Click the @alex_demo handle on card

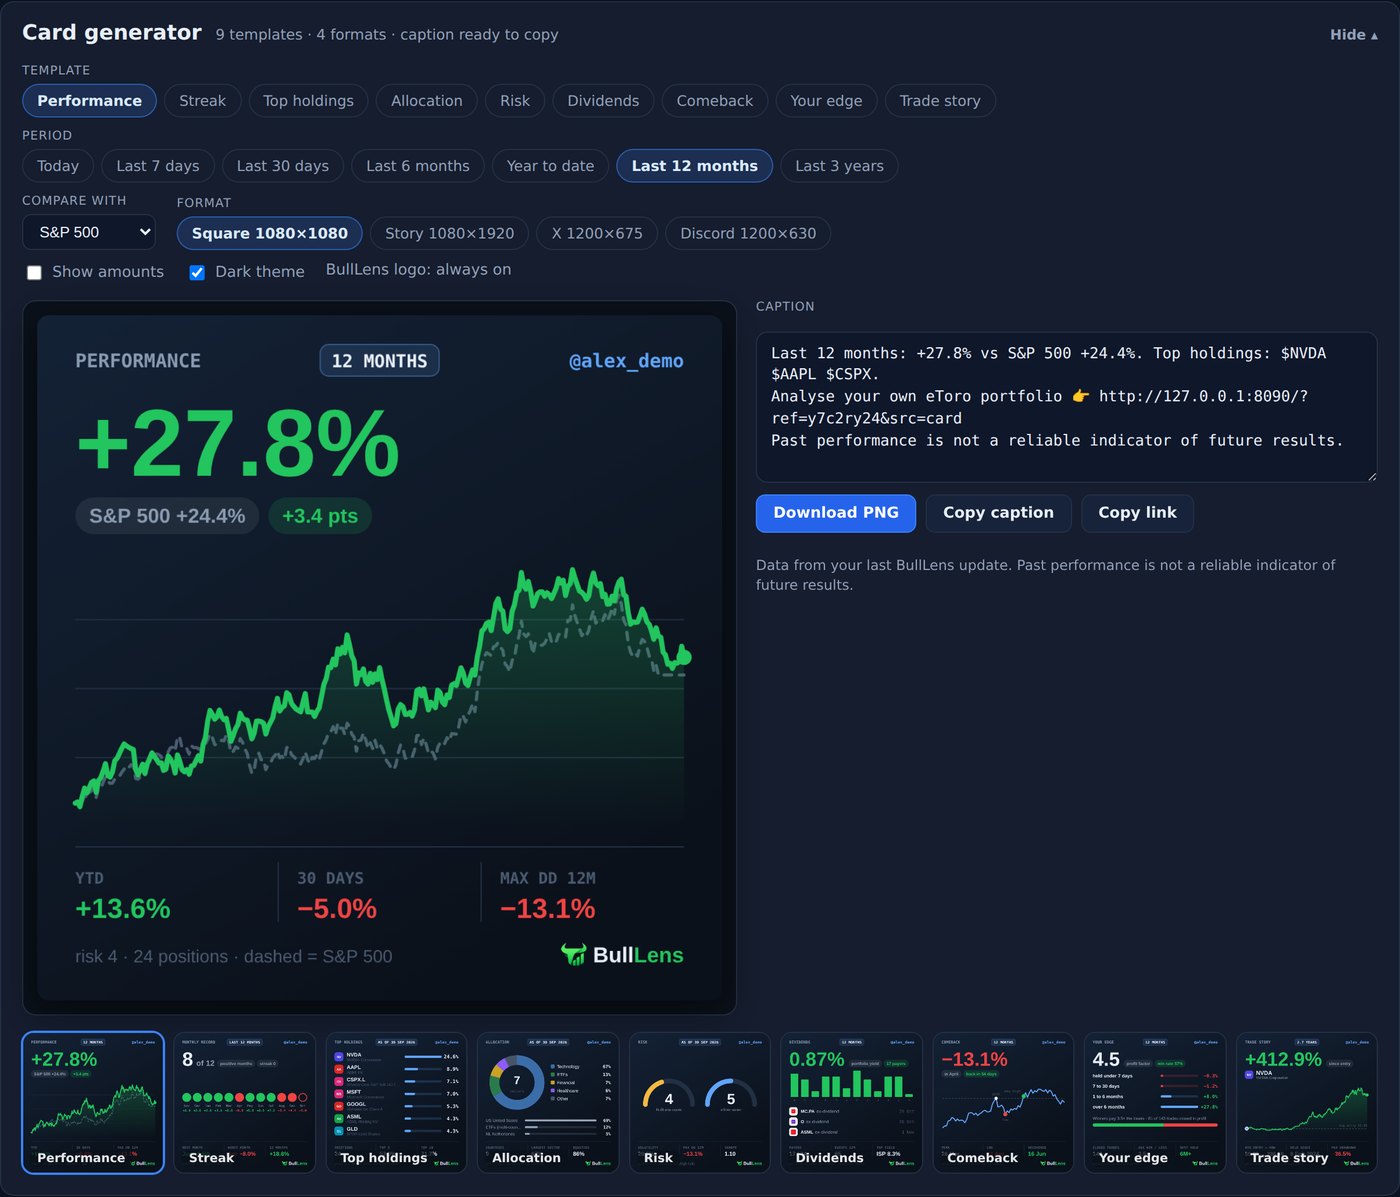coord(626,361)
